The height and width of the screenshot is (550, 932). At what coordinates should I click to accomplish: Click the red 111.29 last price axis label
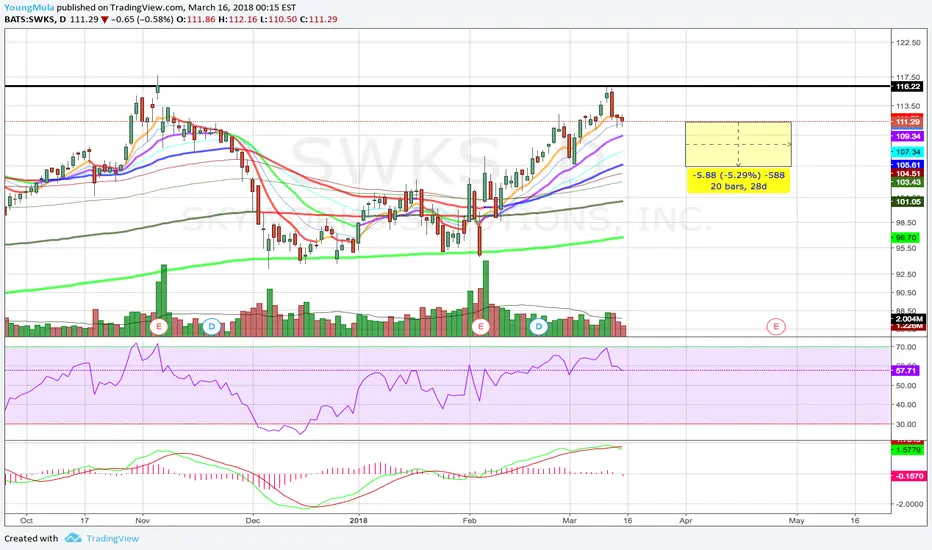coord(908,121)
